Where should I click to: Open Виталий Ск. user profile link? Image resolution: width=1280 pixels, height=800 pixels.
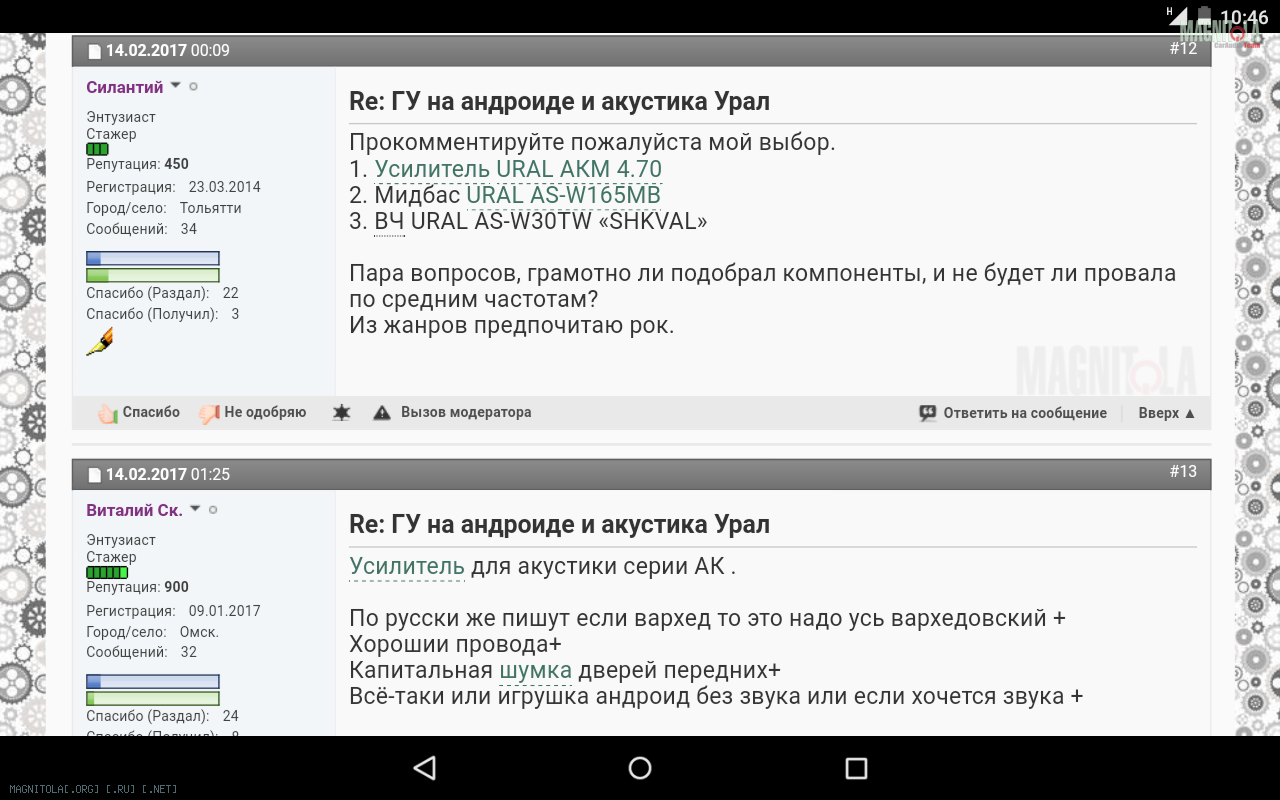point(134,510)
